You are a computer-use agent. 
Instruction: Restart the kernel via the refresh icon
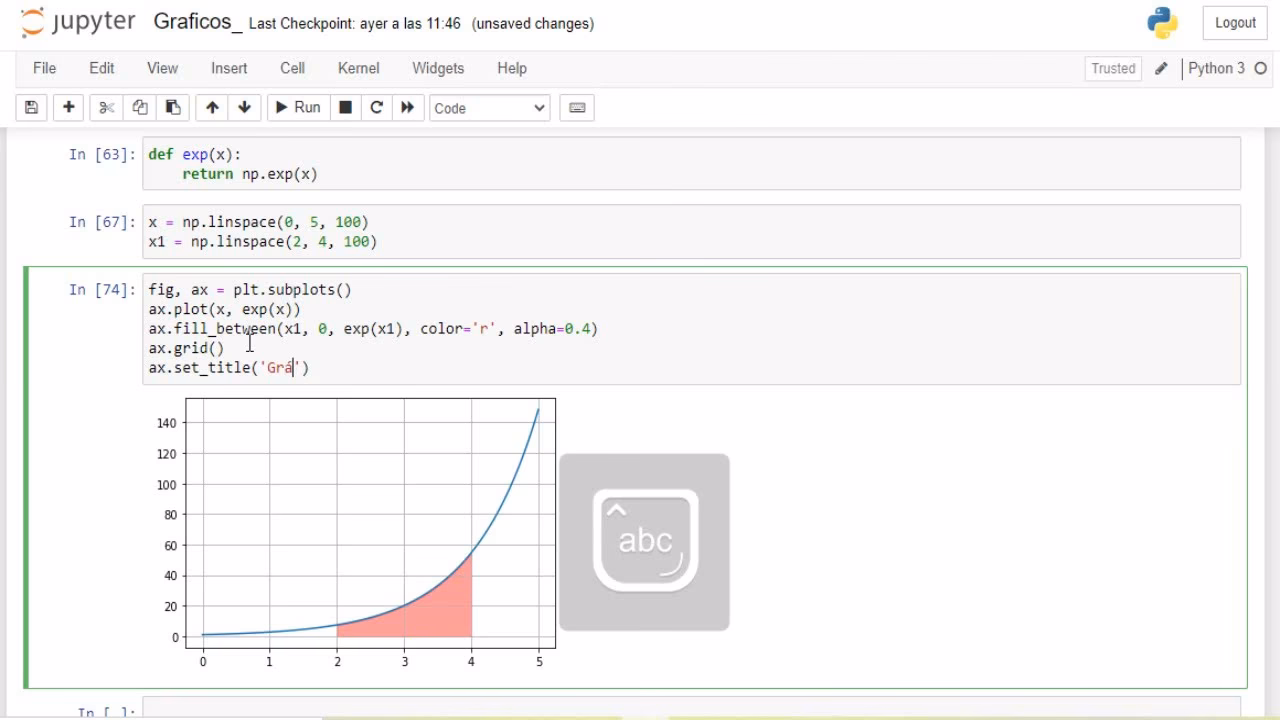point(376,107)
